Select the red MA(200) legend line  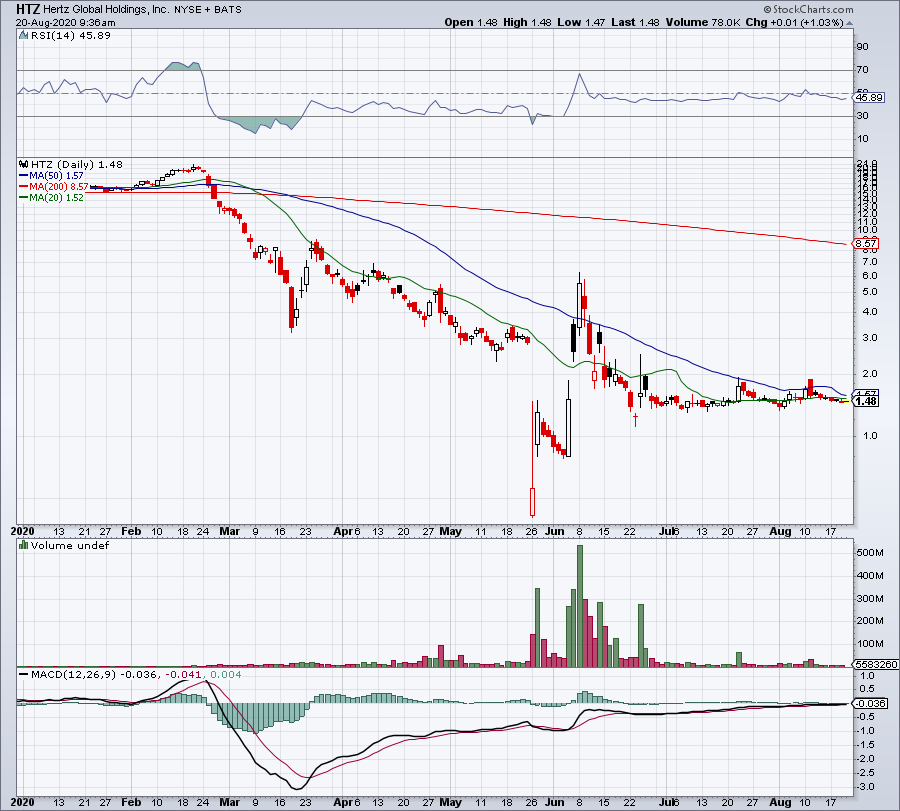click(24, 187)
